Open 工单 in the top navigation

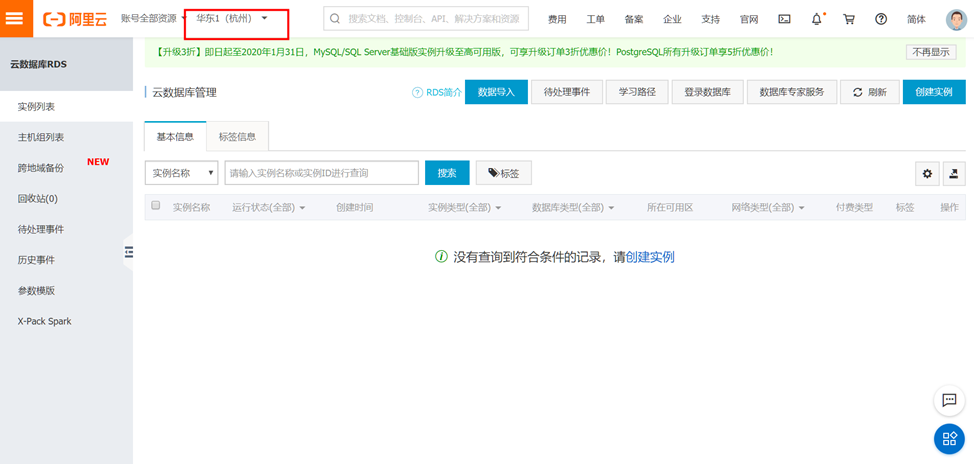point(596,19)
